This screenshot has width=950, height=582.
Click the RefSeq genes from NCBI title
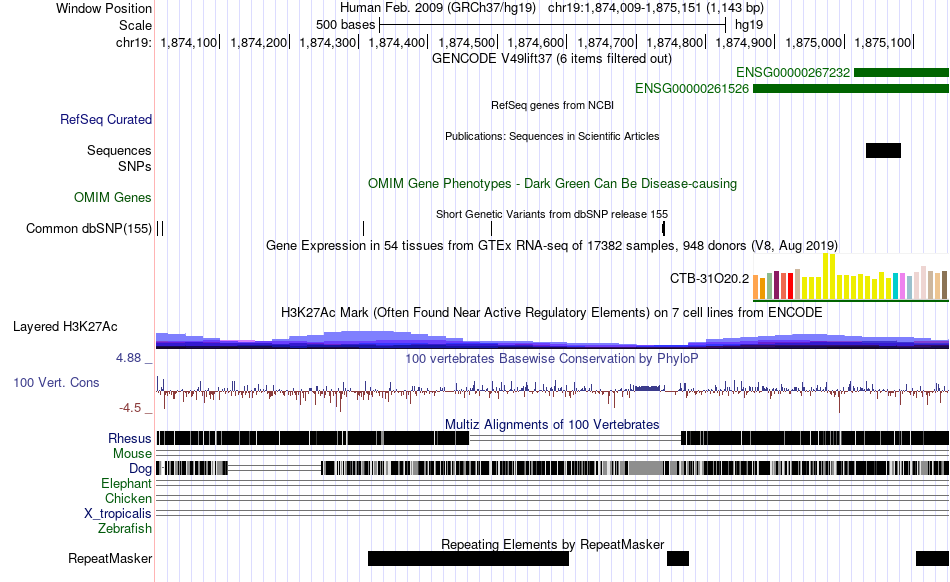[552, 105]
